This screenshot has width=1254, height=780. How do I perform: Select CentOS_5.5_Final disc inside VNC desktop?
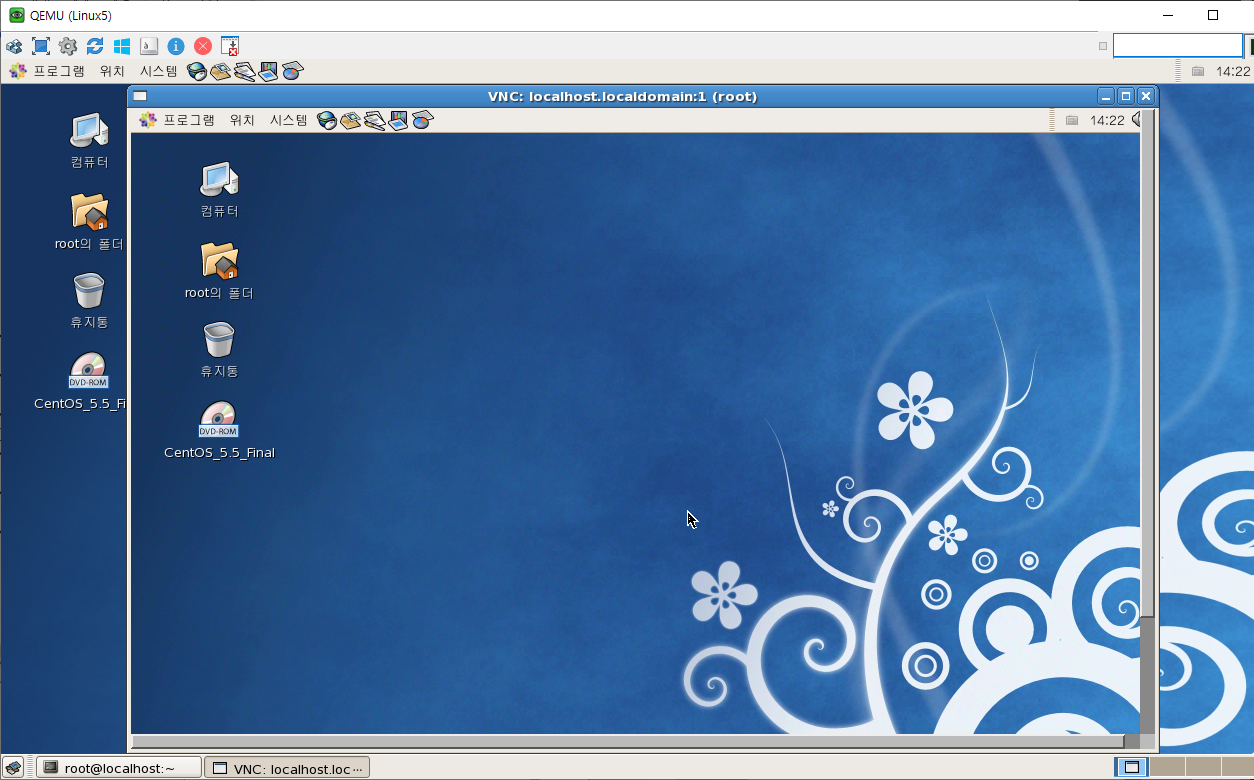(x=219, y=431)
